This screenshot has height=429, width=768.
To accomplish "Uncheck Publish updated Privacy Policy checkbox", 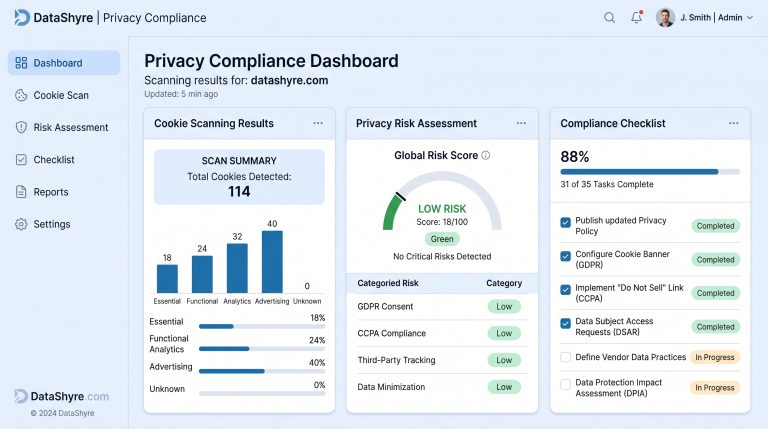I will tap(565, 222).
